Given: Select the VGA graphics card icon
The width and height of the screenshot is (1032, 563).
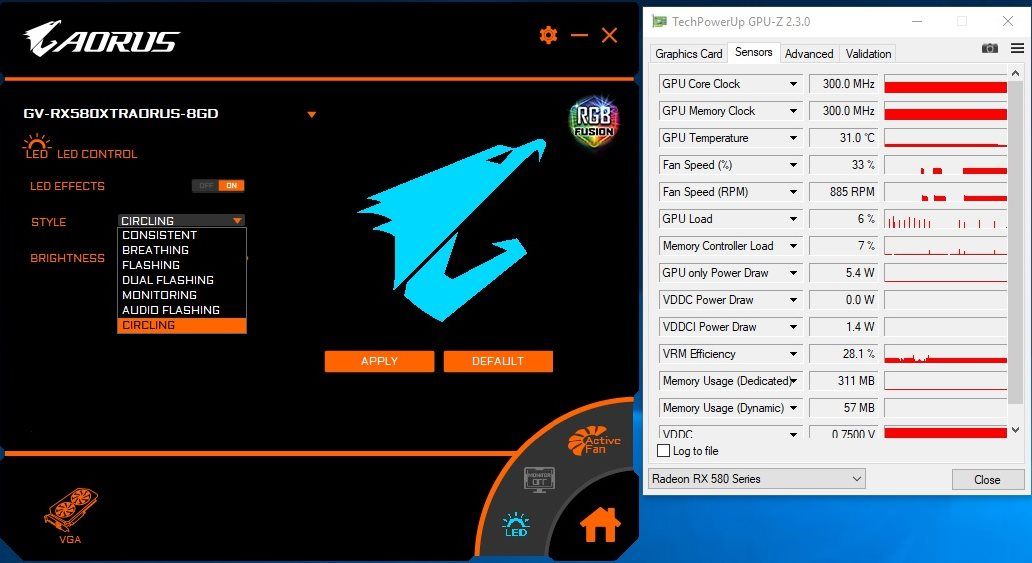Looking at the screenshot, I should click(x=70, y=516).
